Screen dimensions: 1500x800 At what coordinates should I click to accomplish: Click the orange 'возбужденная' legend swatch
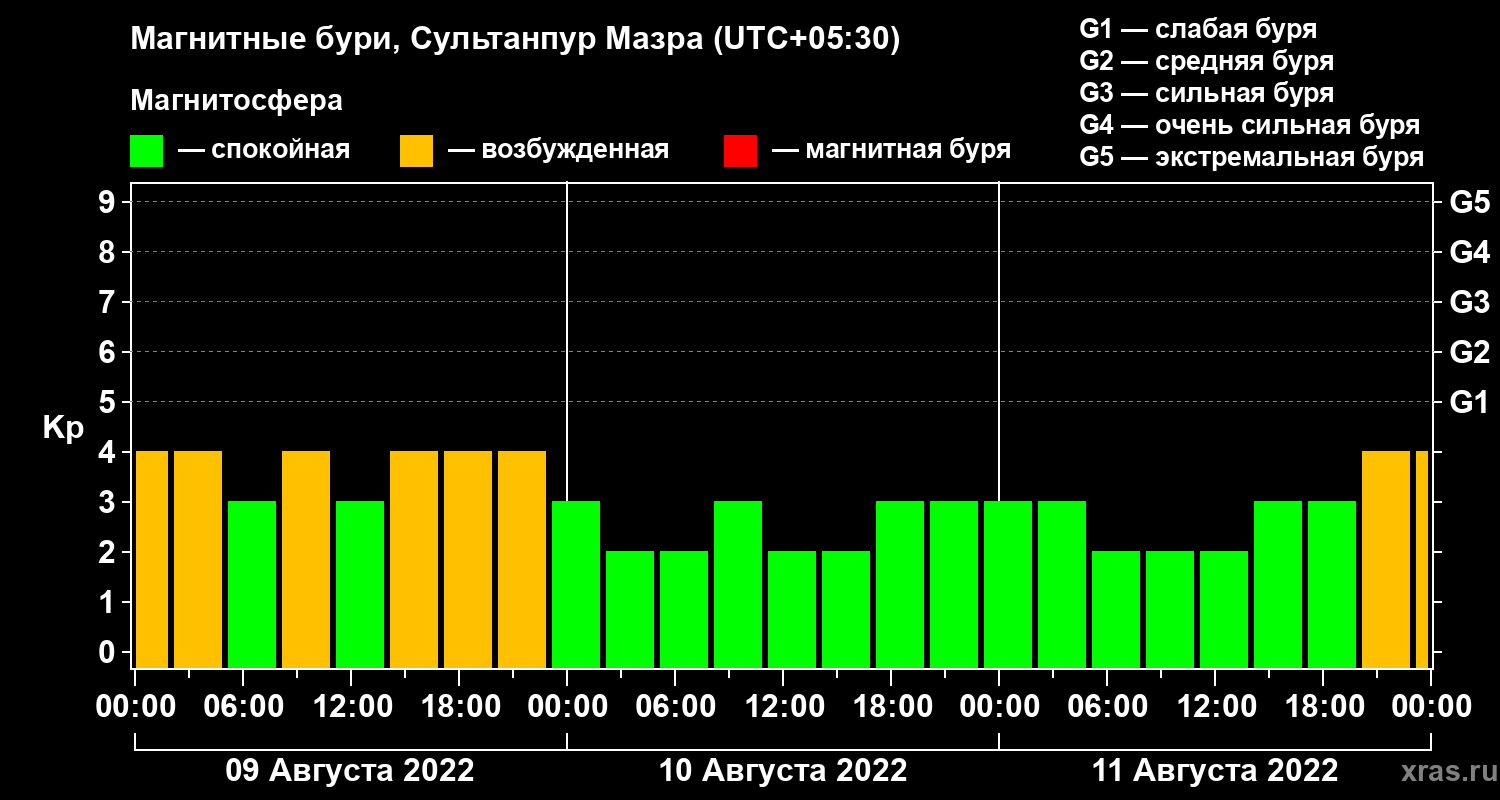416,151
